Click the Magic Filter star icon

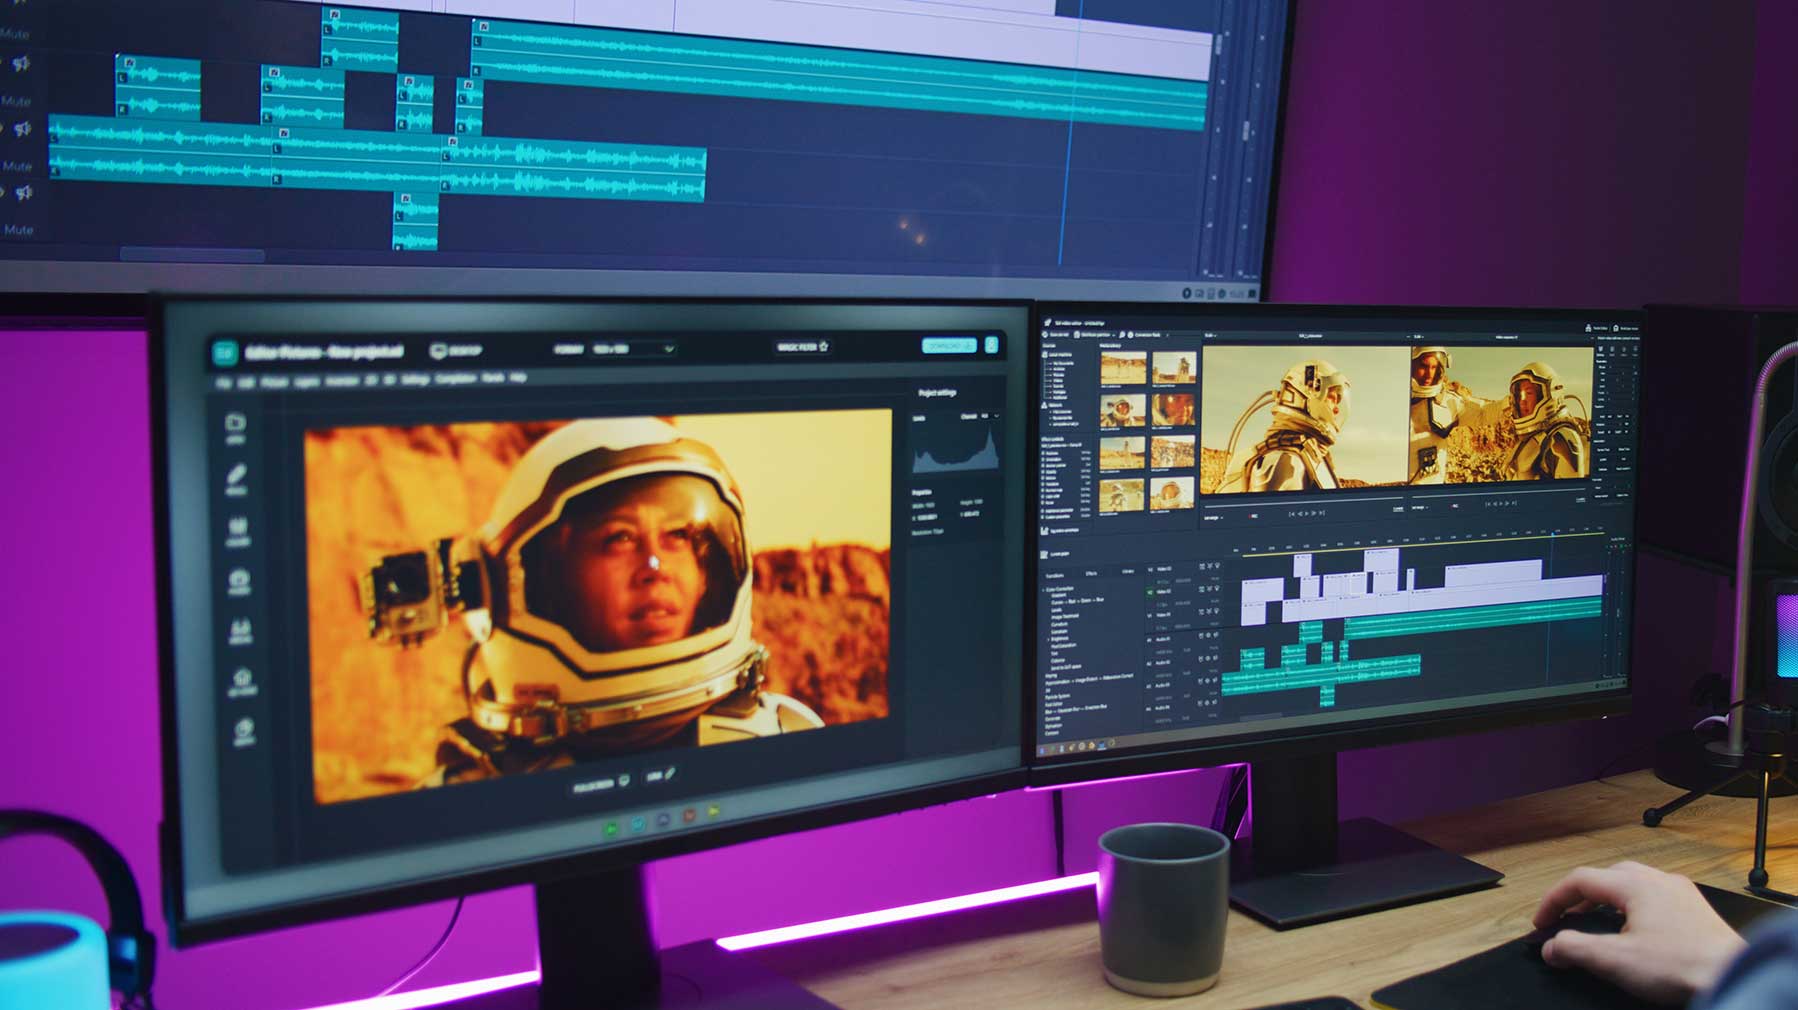824,347
